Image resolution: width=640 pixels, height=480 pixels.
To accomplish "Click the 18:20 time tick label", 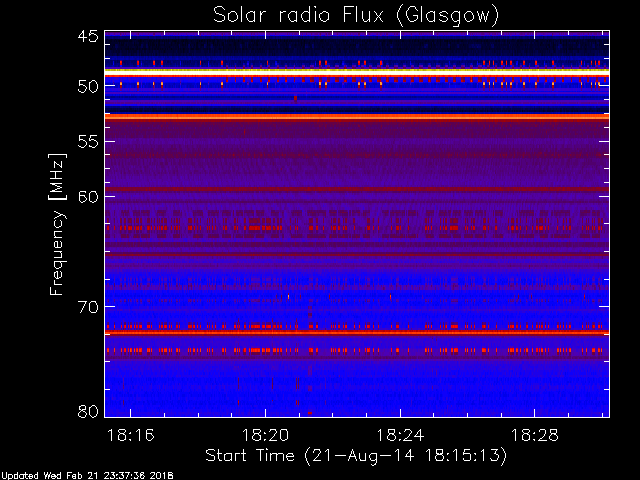I will pyautogui.click(x=265, y=435).
